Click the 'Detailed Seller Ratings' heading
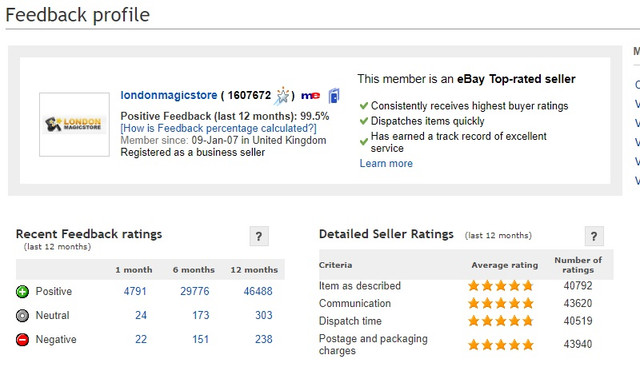This screenshot has width=640, height=370. pyautogui.click(x=386, y=234)
